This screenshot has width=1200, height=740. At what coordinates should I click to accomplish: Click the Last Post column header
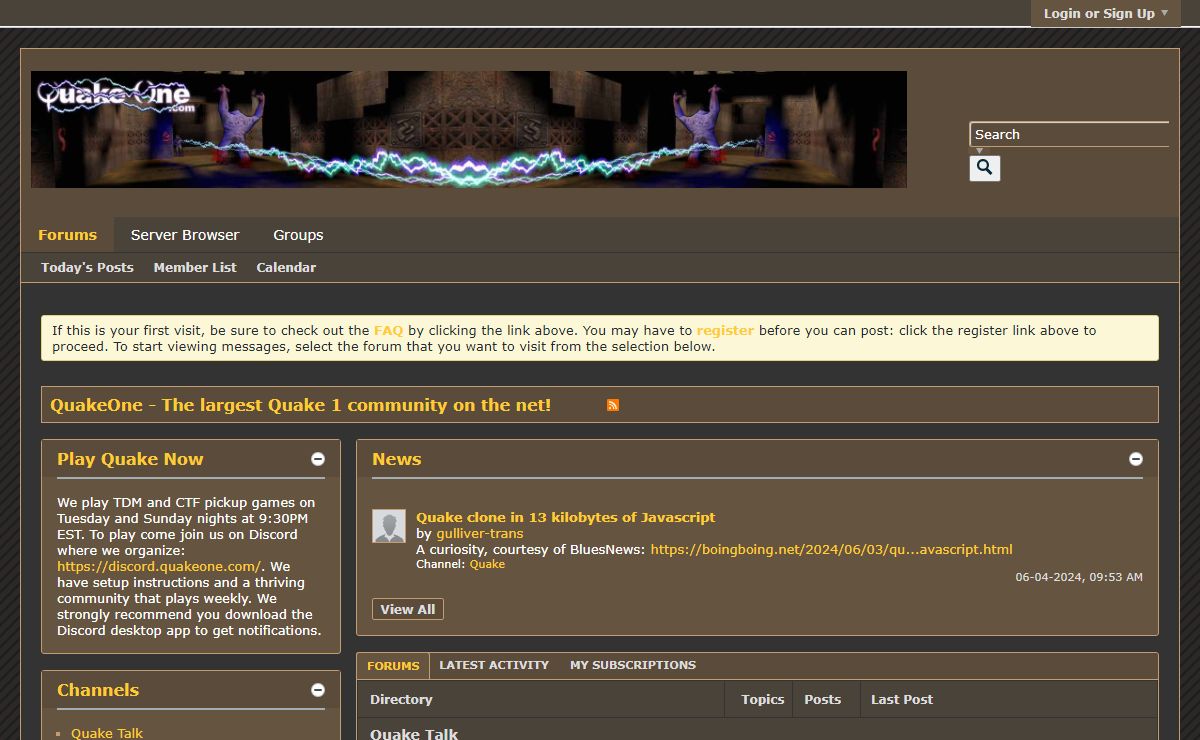coord(901,699)
